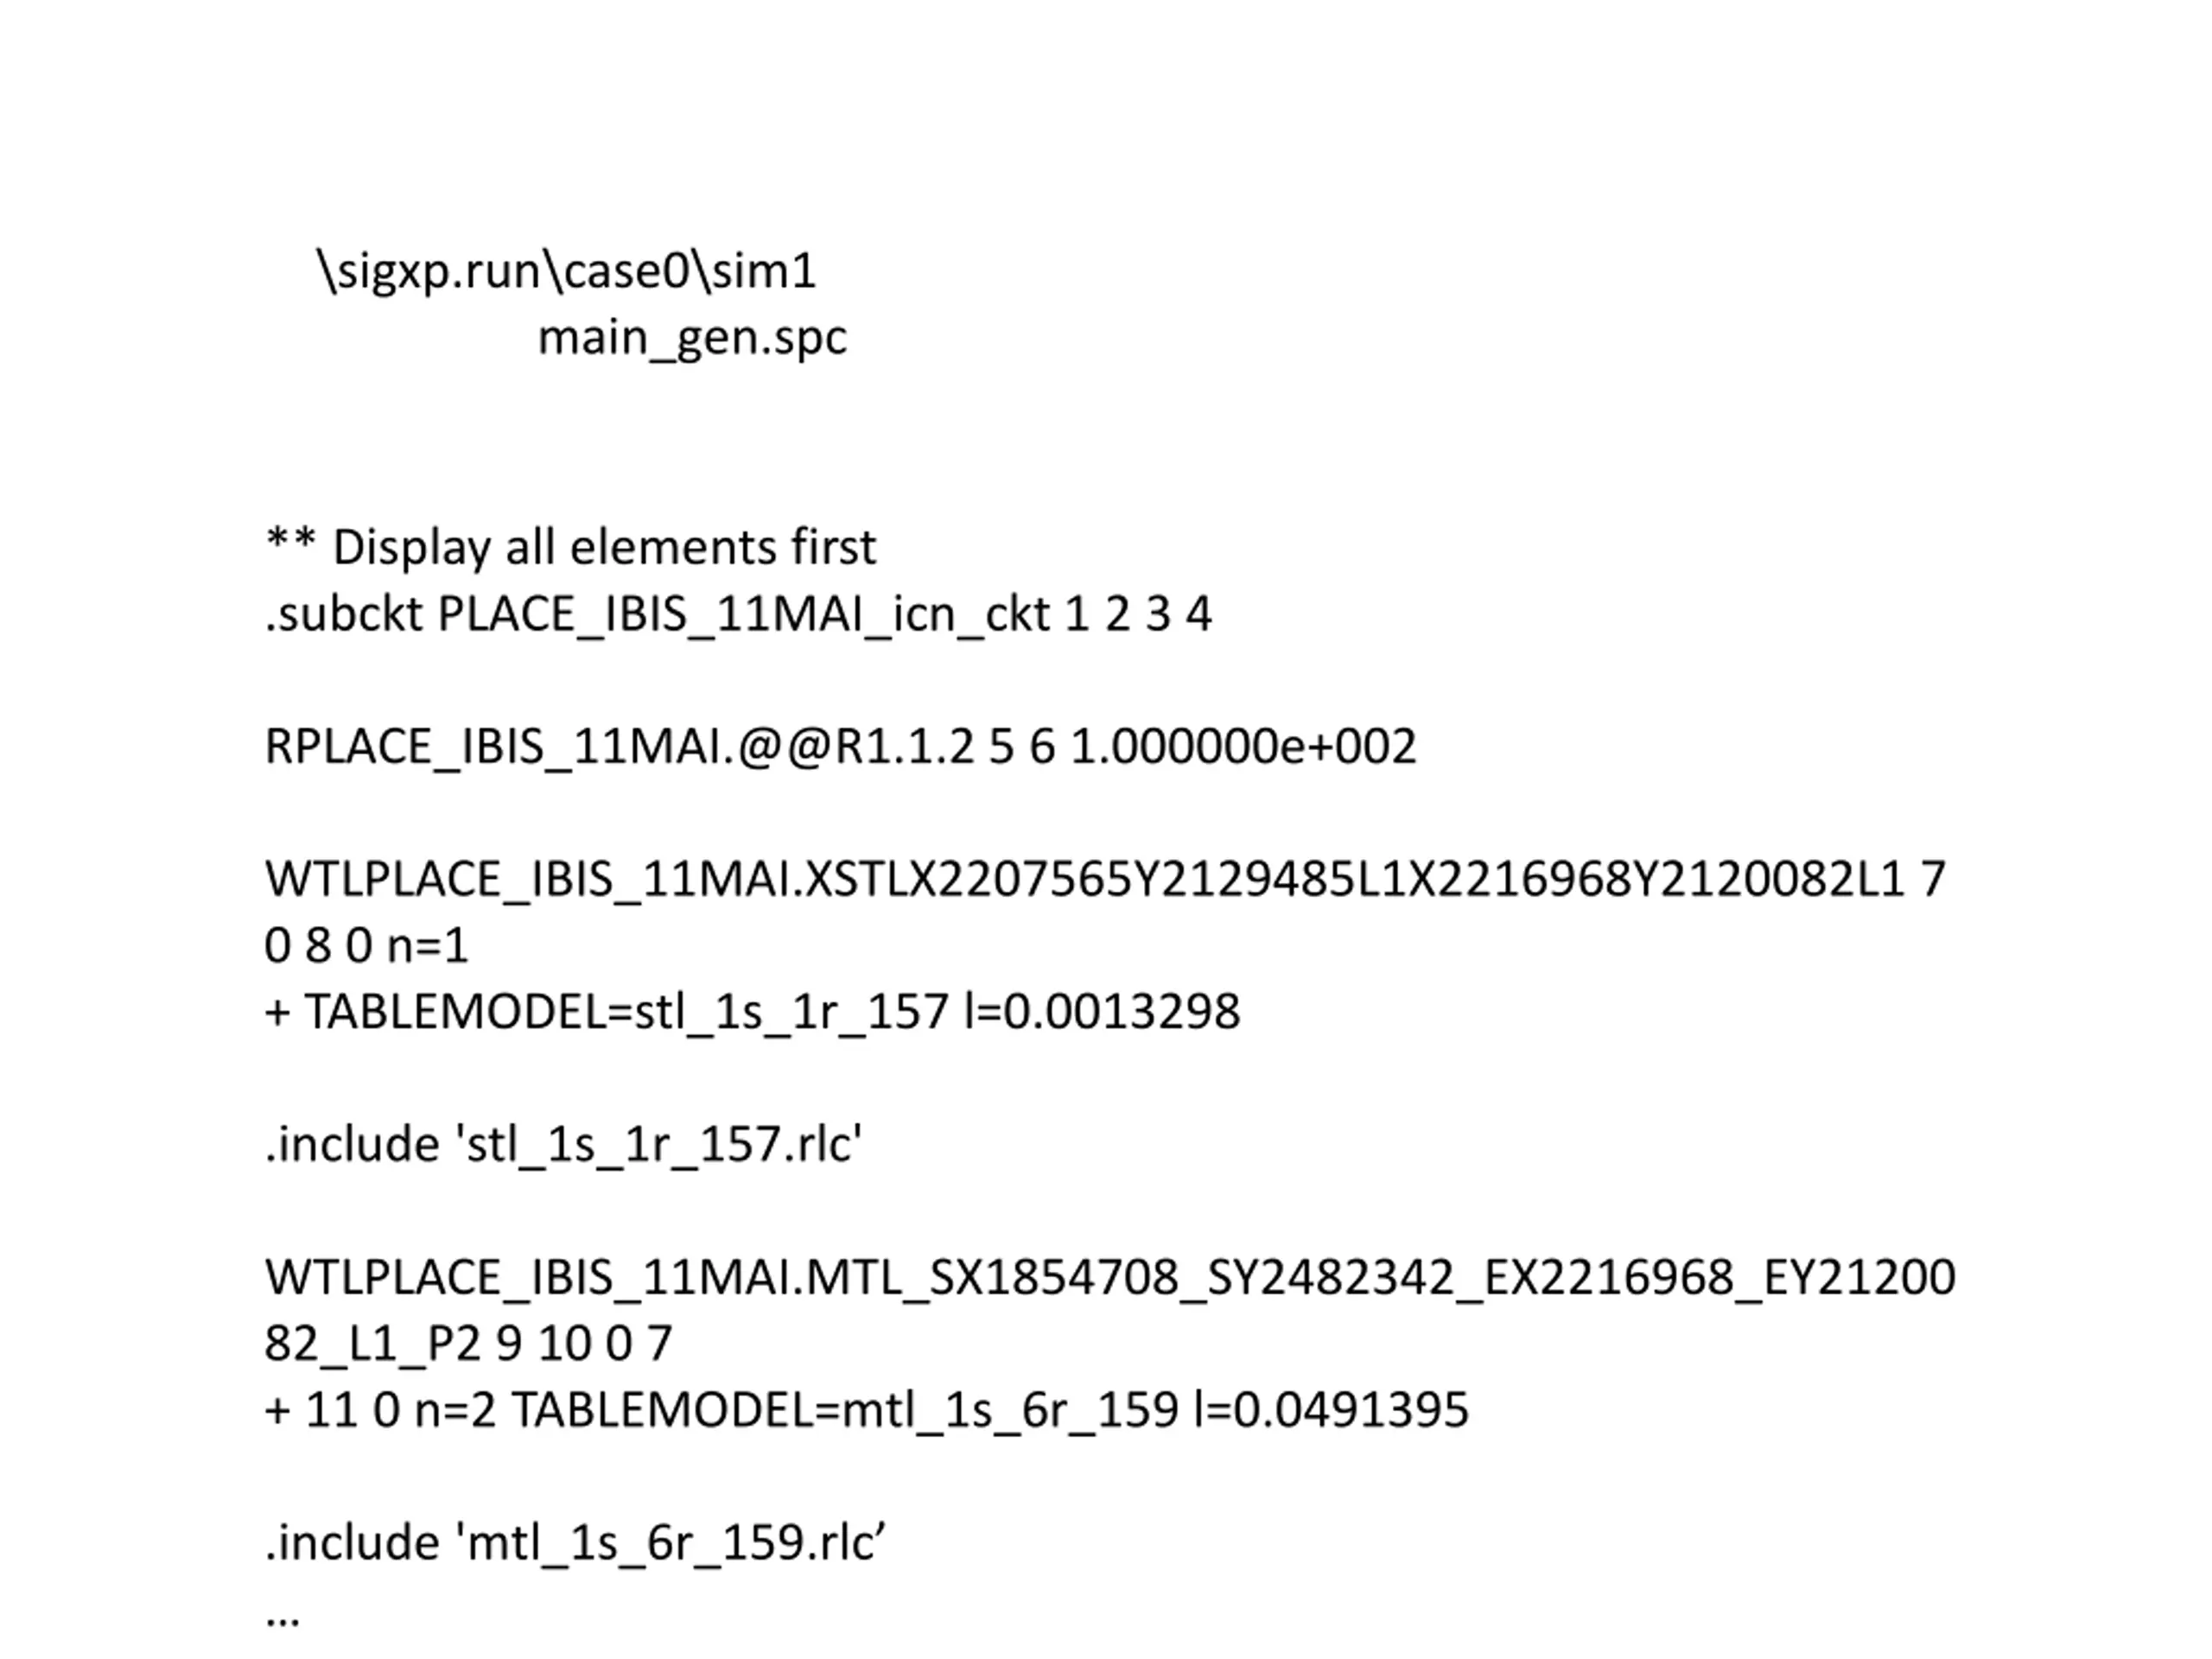Click the '82_L1_P2 9 10 0 7' continuation line
This screenshot has height=1659, width=2212.
pyautogui.click(x=468, y=1344)
